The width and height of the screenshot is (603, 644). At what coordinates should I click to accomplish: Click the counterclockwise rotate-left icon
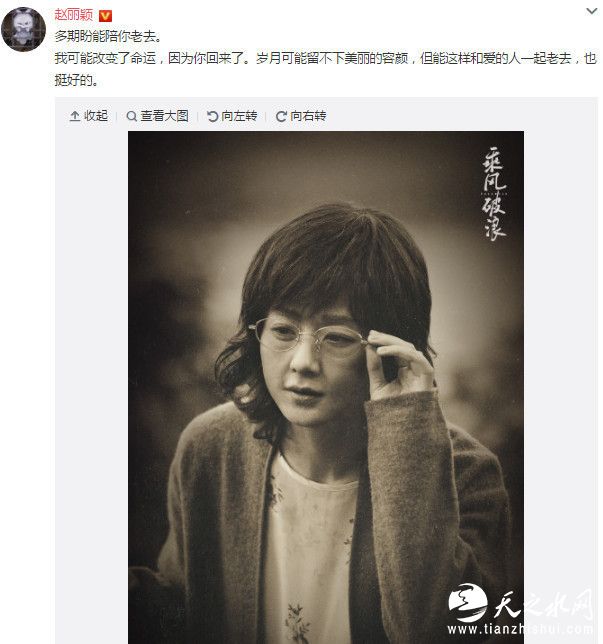coord(212,117)
